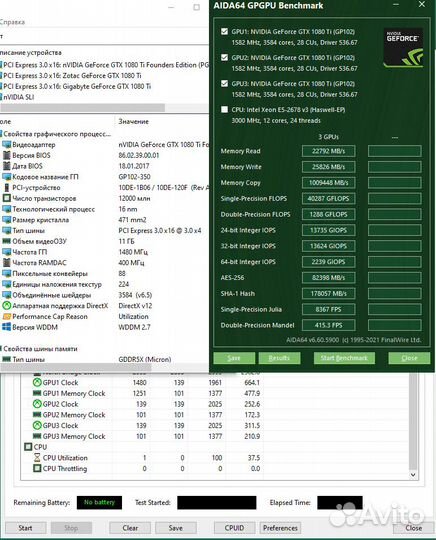Enable the CPU Intel Xeon E5-2678 v3 checkbox
This screenshot has height=540, width=436.
(x=224, y=110)
